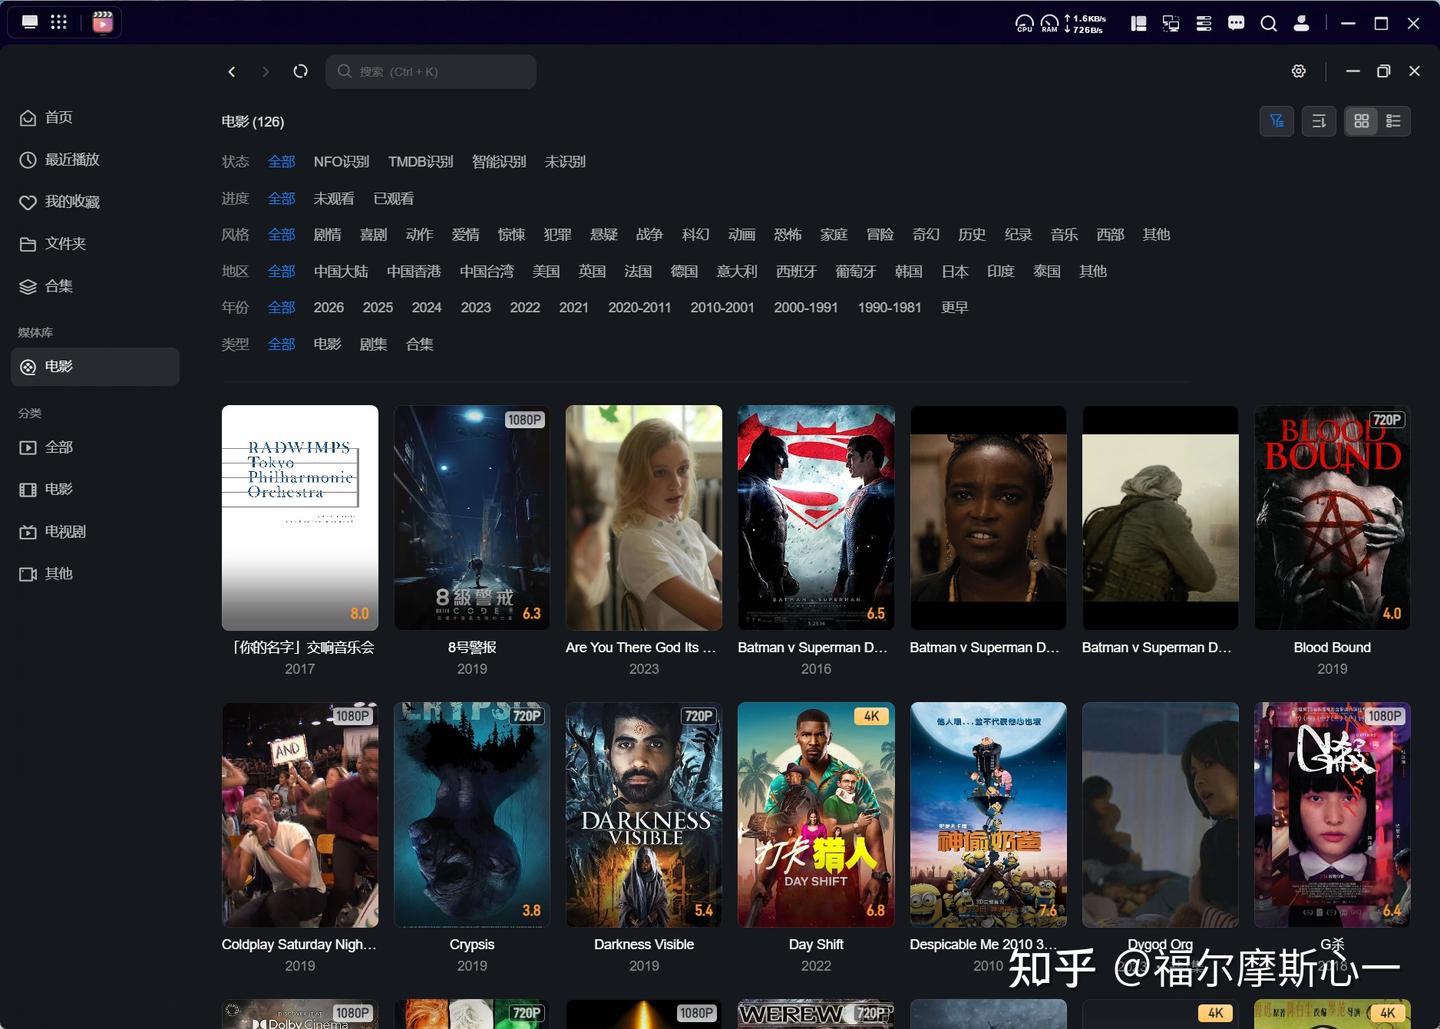Filter year by 2020-2011
Image resolution: width=1440 pixels, height=1029 pixels.
click(x=639, y=308)
